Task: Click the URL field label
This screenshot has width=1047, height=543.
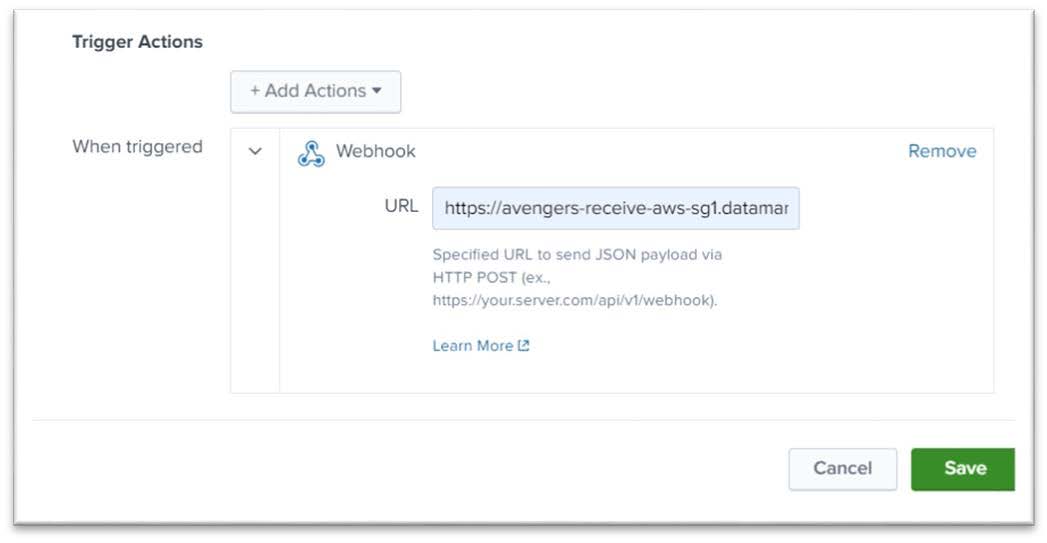Action: click(x=401, y=206)
